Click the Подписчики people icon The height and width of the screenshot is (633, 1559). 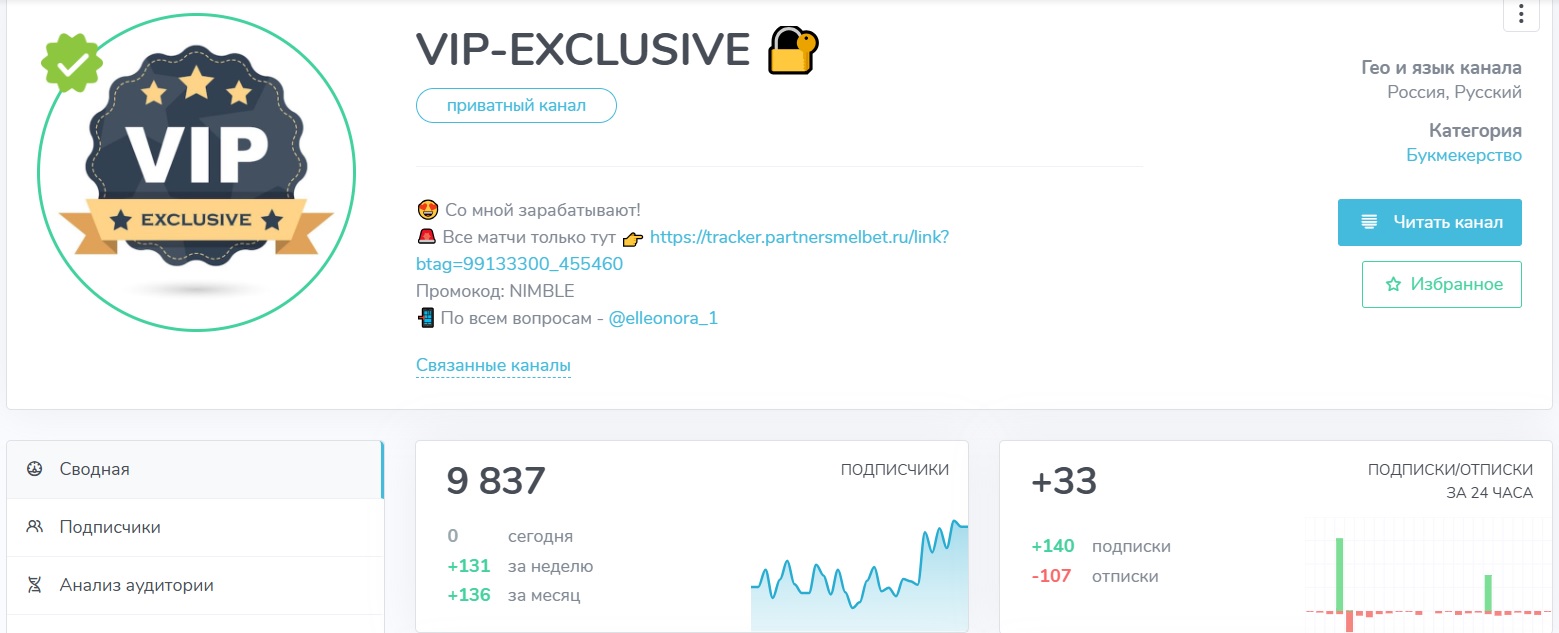click(x=34, y=527)
